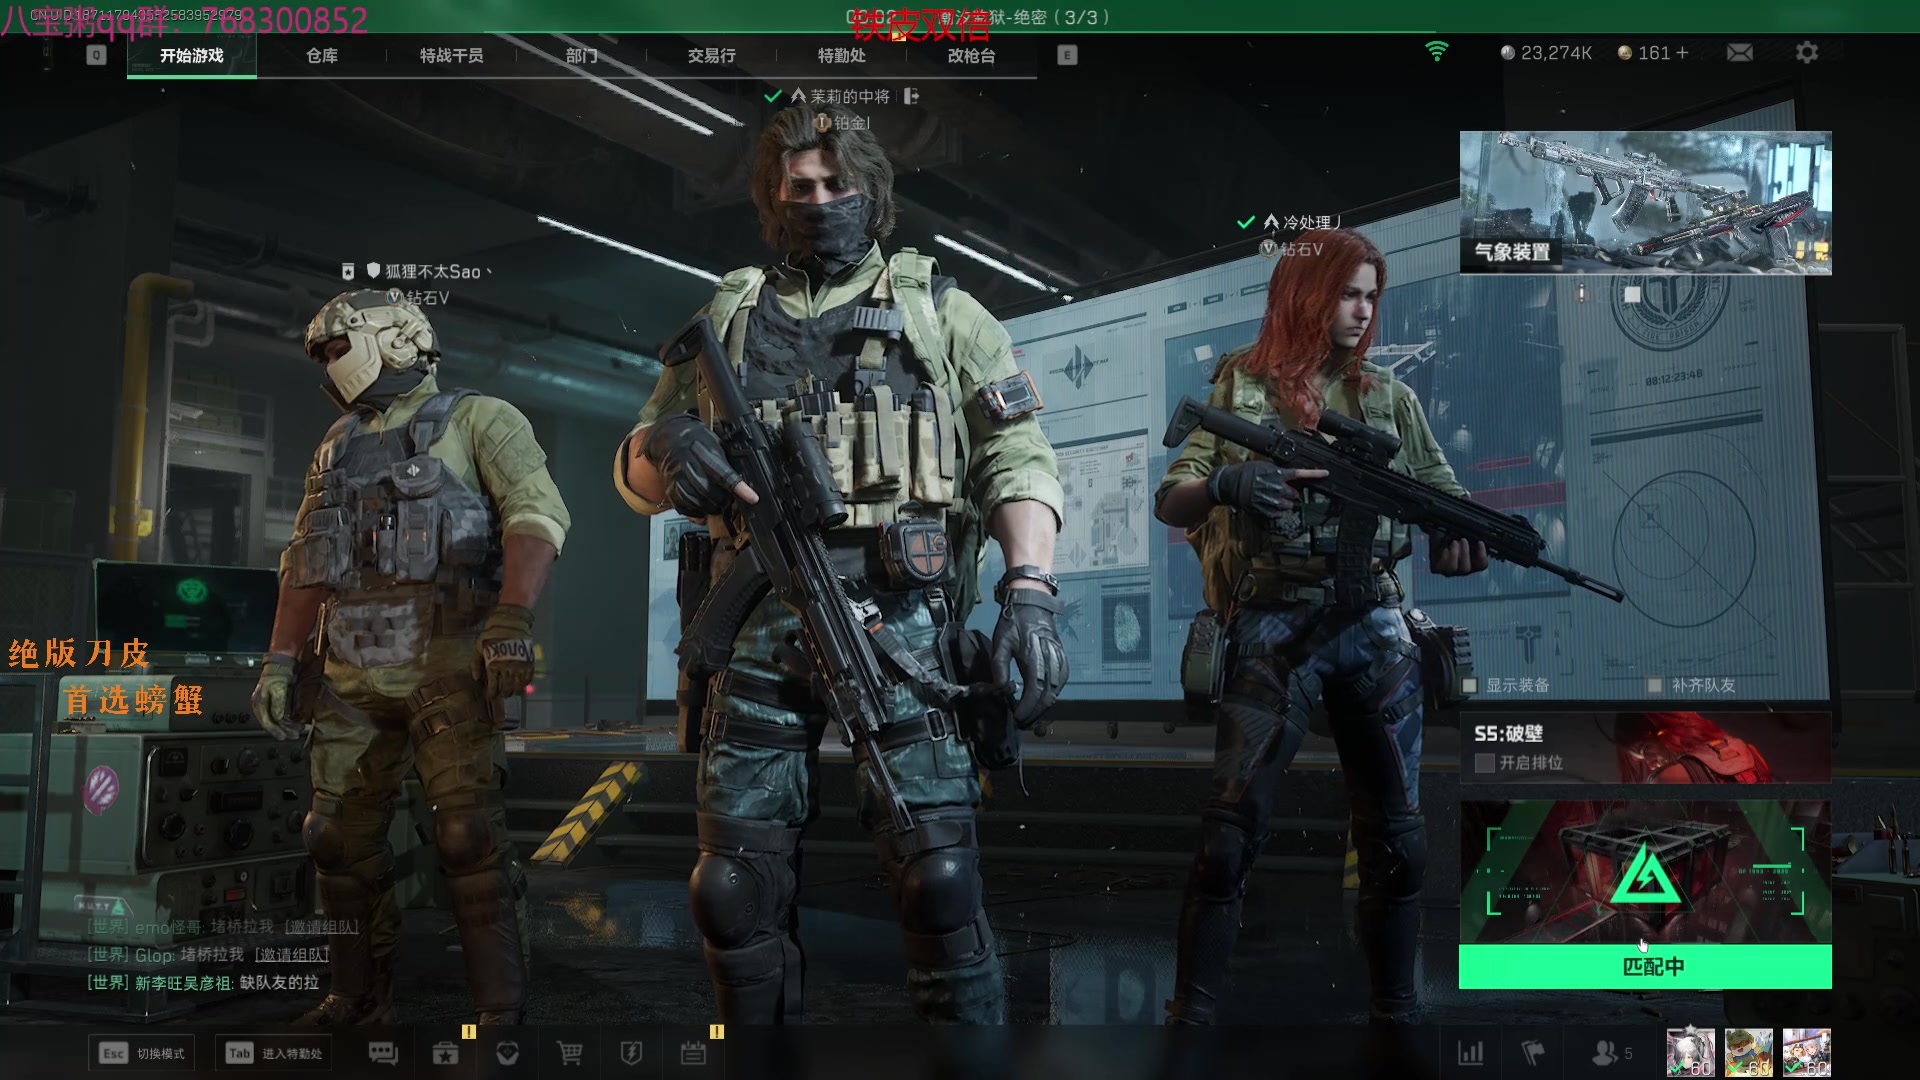Select the map card with green triangle logo
This screenshot has width=1920, height=1080.
1645,872
